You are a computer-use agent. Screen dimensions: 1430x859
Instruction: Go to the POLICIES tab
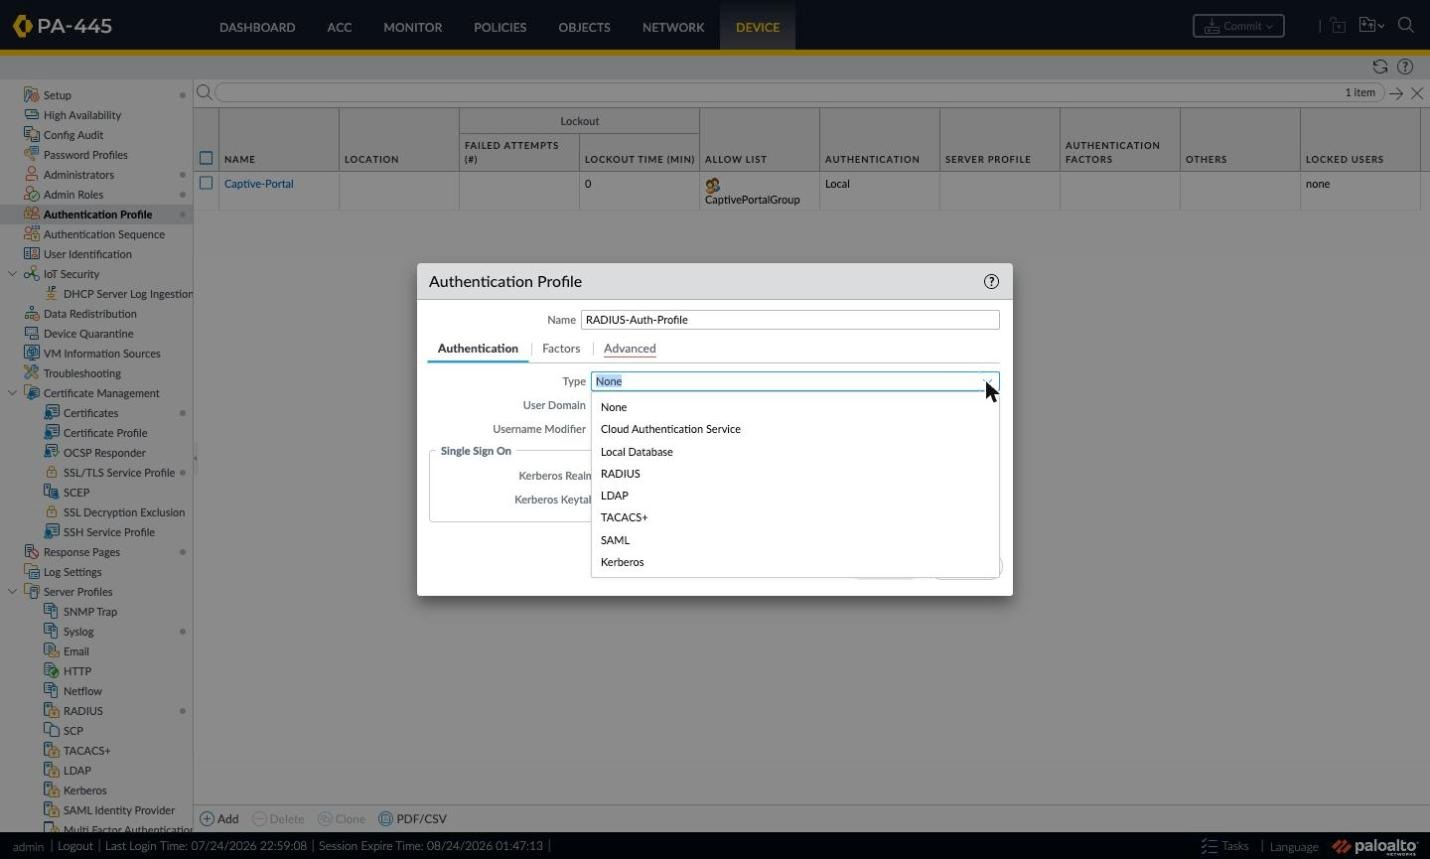click(x=500, y=27)
